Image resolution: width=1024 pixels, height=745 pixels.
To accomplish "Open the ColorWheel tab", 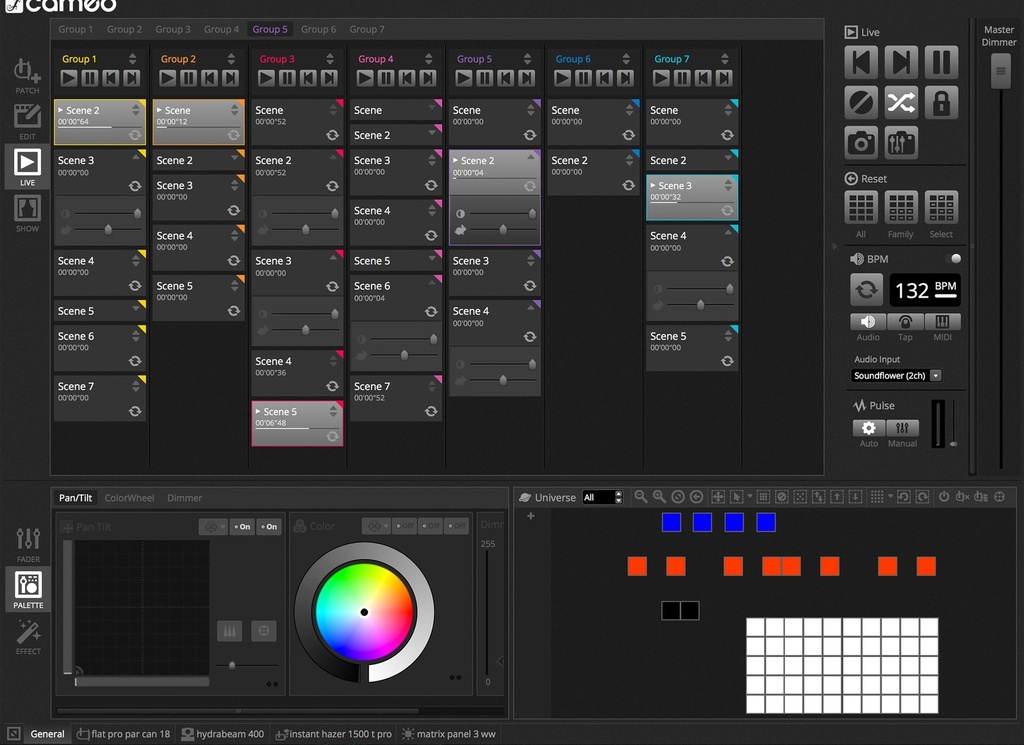I will click(x=129, y=498).
